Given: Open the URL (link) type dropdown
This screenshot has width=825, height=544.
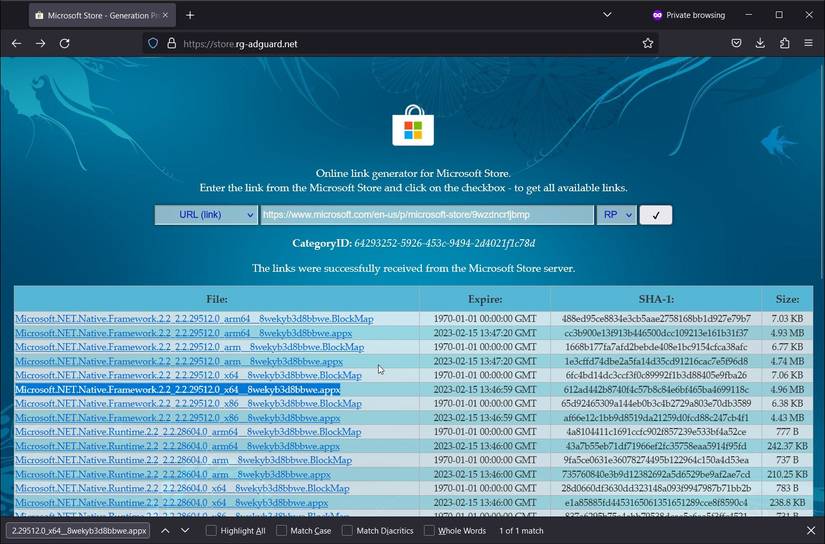Looking at the screenshot, I should (x=206, y=215).
